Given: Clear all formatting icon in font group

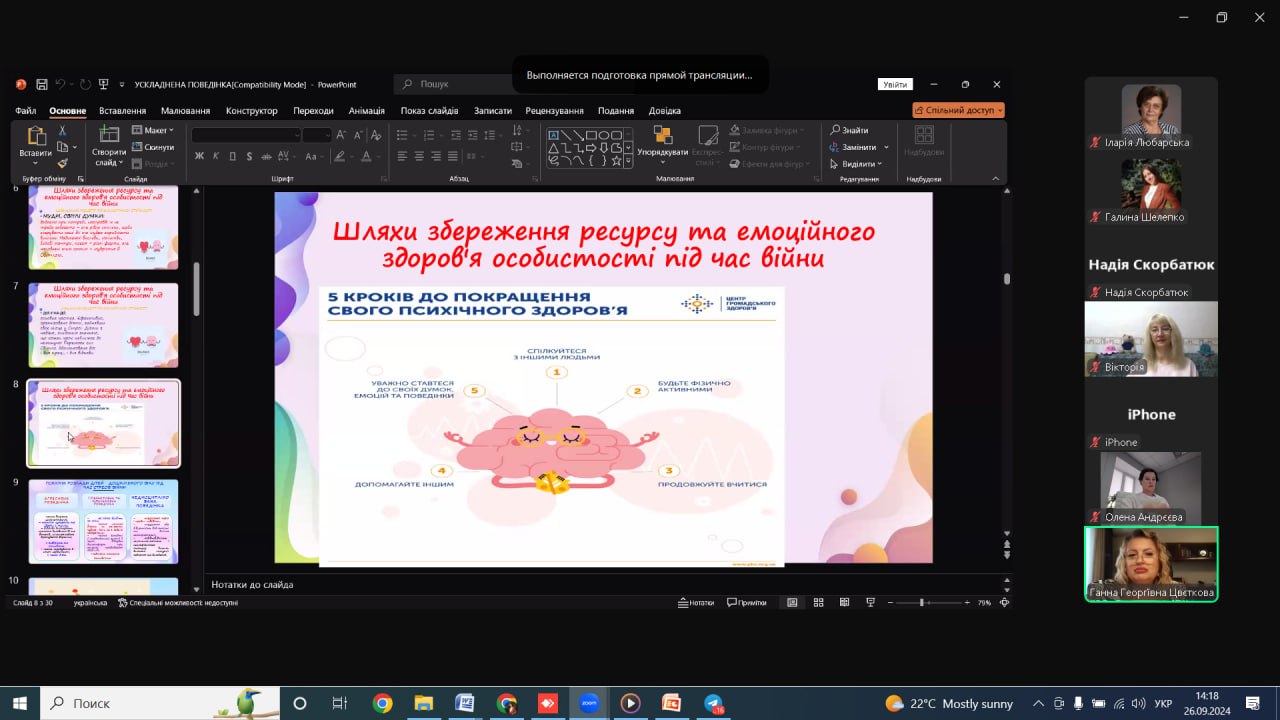Looking at the screenshot, I should tap(377, 135).
